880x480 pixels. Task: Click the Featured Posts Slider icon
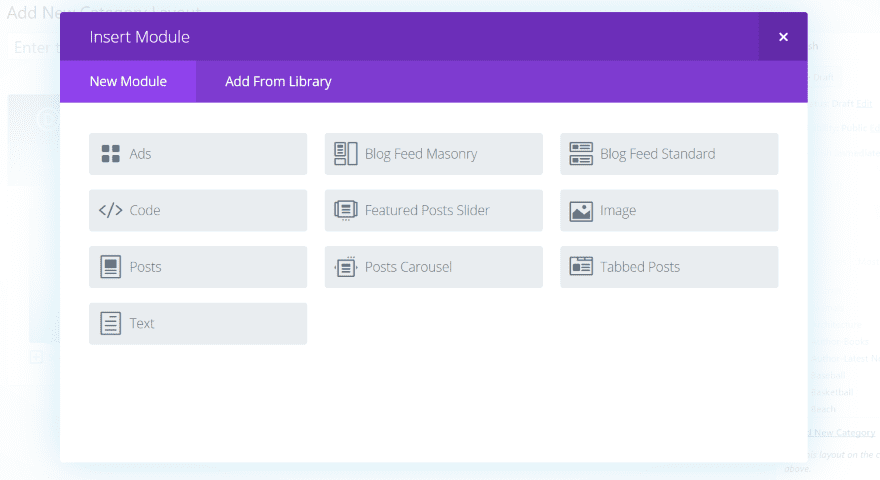(x=346, y=210)
